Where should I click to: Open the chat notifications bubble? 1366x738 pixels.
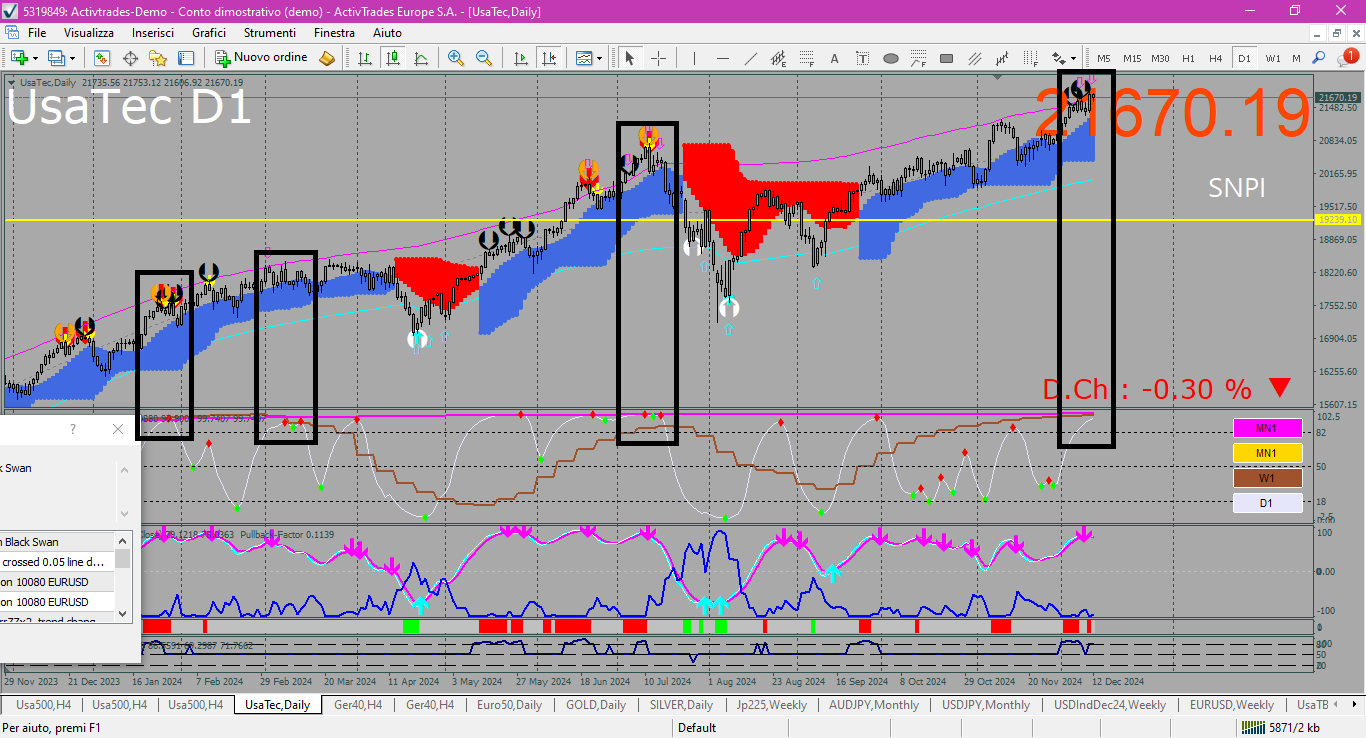pos(1347,58)
